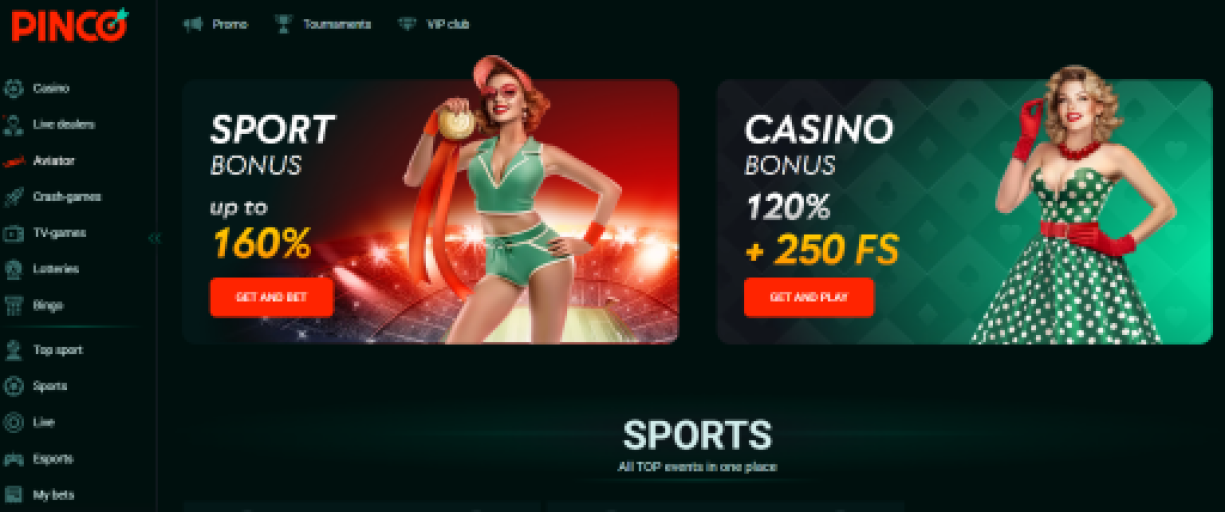Click the Top sport trophy icon
The width and height of the screenshot is (1225, 512).
coord(13,350)
